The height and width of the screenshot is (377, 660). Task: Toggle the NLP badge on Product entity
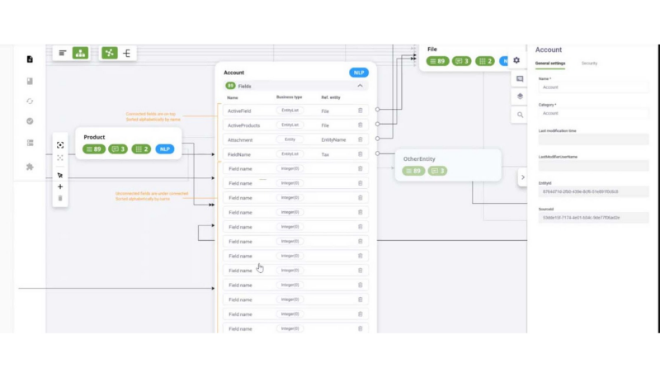(x=165, y=149)
